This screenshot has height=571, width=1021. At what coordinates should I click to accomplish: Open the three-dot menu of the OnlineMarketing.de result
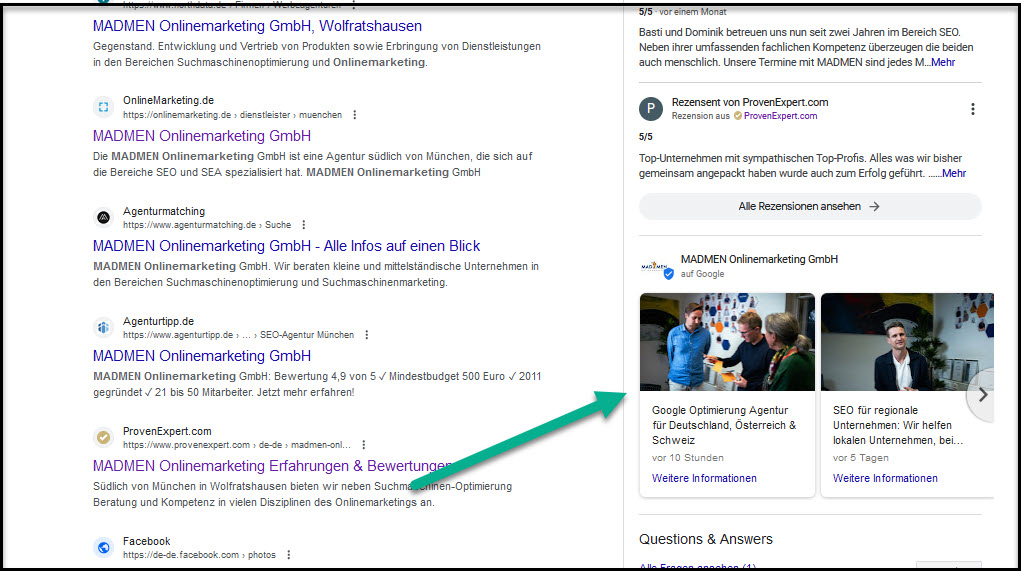pos(355,115)
